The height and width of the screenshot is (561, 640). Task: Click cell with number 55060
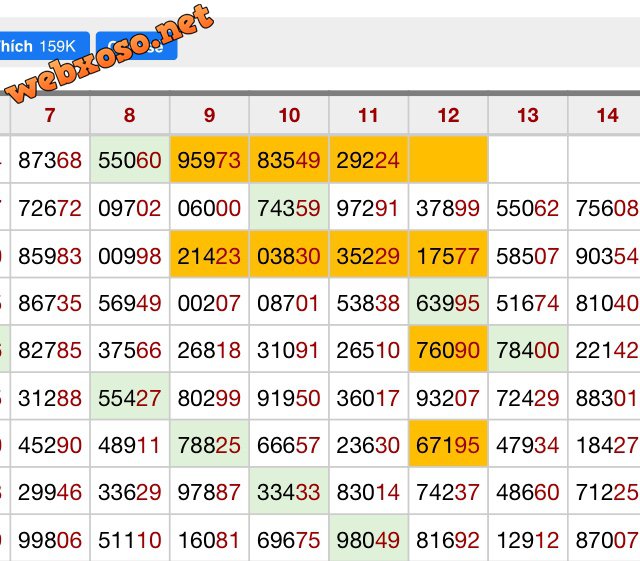tap(129, 160)
